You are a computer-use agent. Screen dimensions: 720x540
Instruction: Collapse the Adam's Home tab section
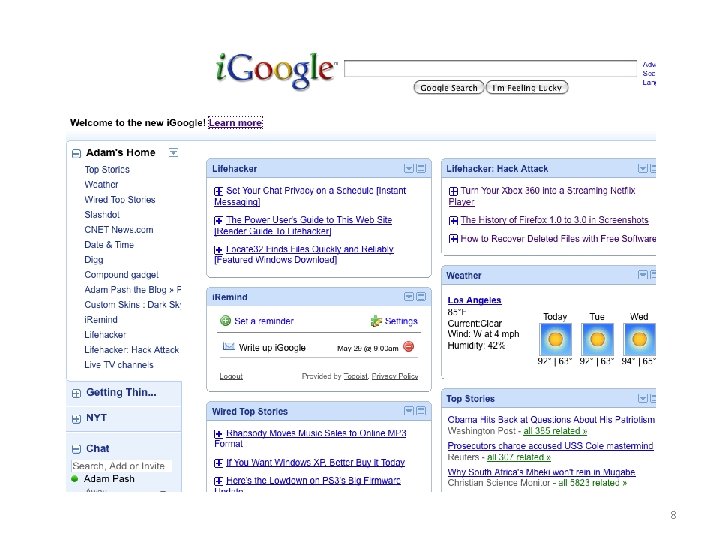click(76, 153)
